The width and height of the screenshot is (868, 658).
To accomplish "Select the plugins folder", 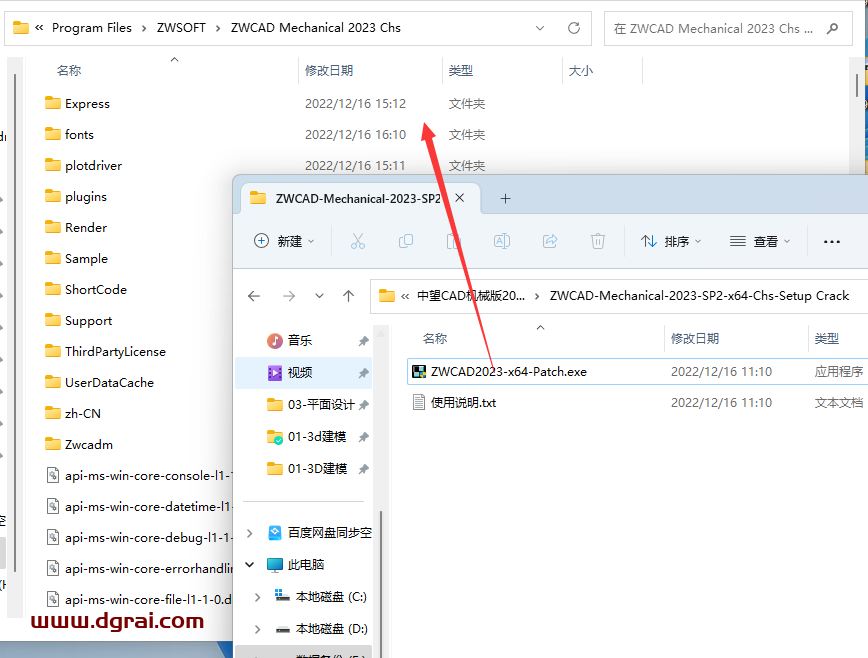I will pos(86,196).
